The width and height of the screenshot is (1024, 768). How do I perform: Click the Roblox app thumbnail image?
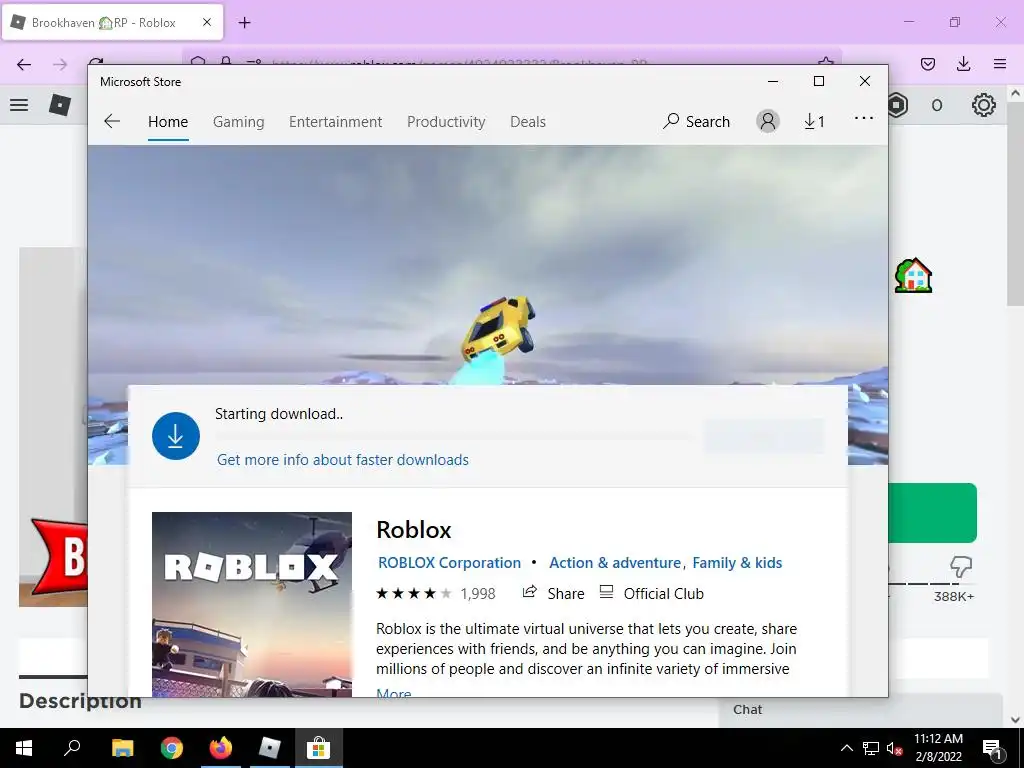tap(251, 604)
